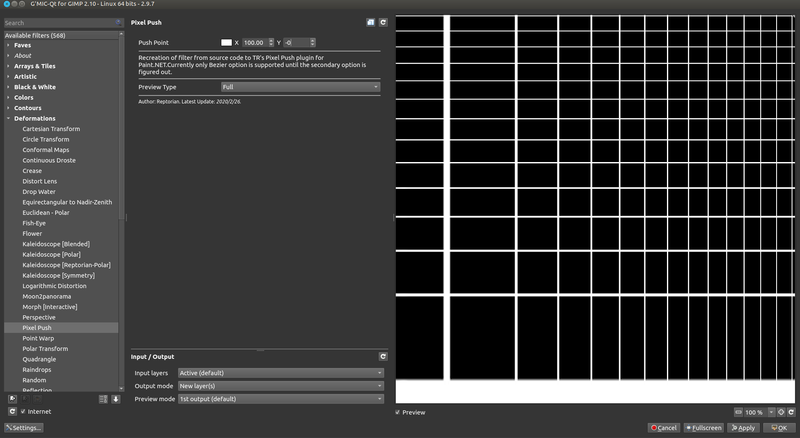The width and height of the screenshot is (800, 438).
Task: Expand the Contours category
Action: (8, 108)
